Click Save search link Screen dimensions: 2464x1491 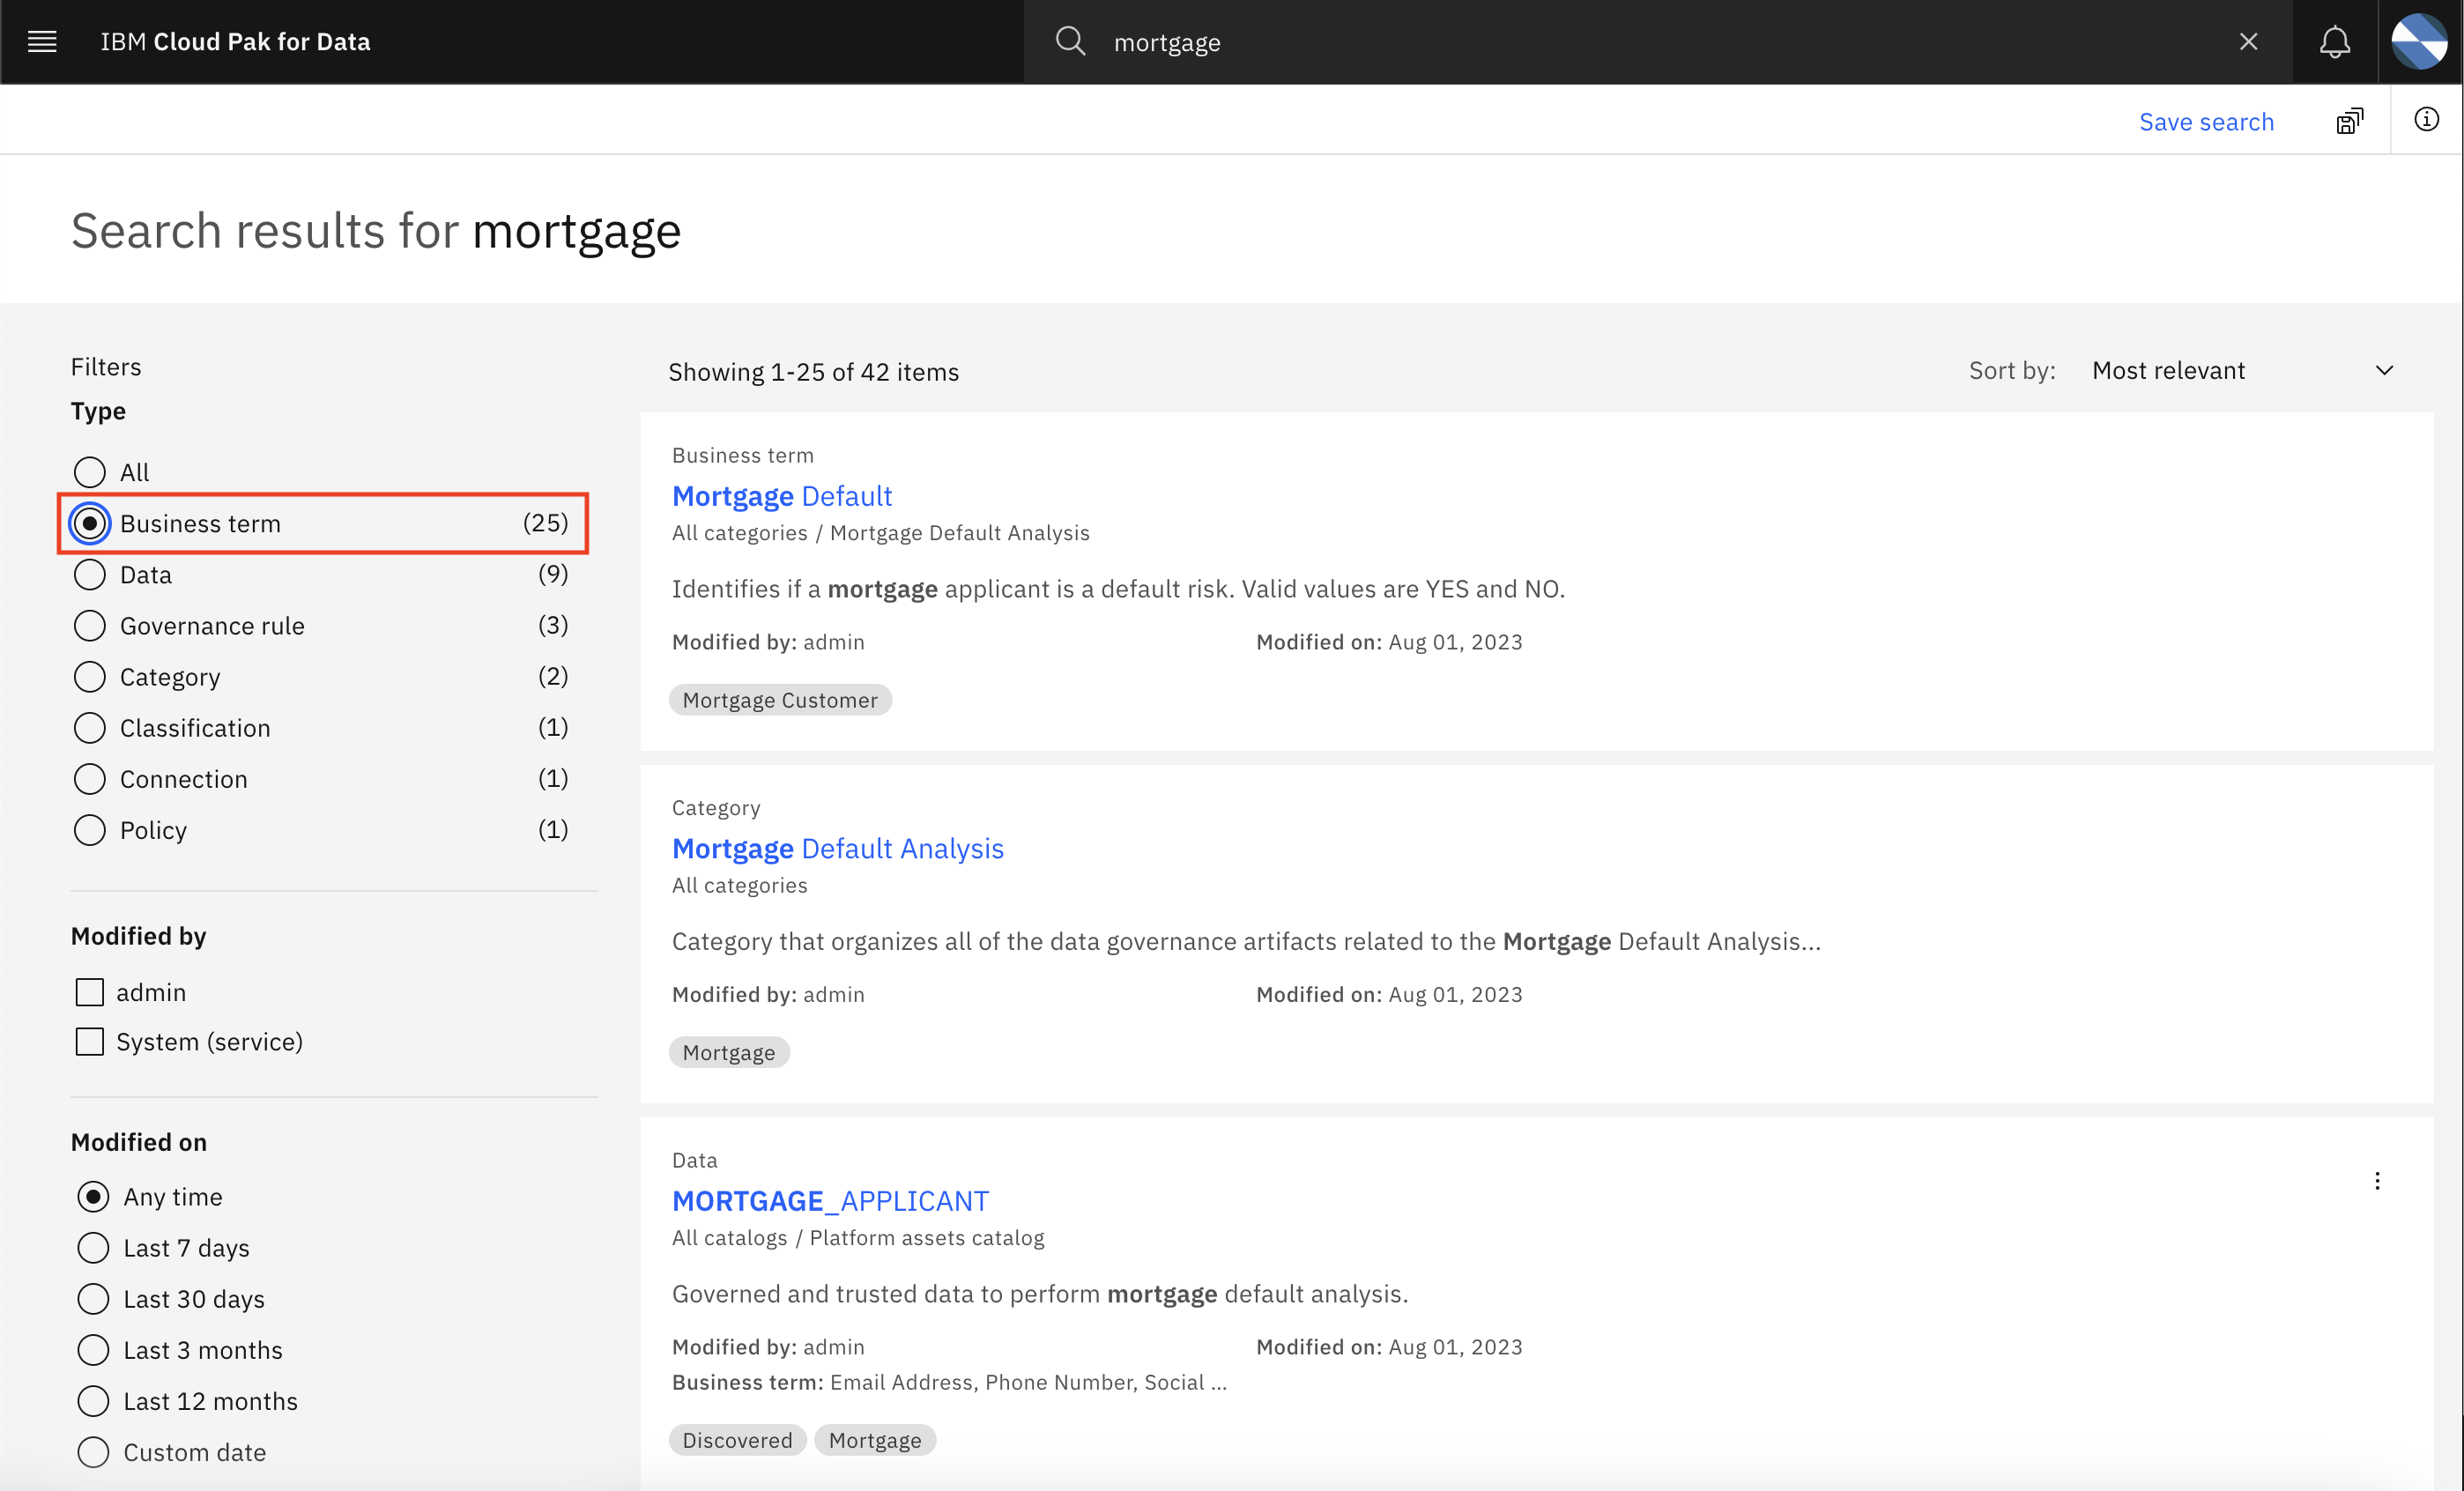tap(2206, 122)
